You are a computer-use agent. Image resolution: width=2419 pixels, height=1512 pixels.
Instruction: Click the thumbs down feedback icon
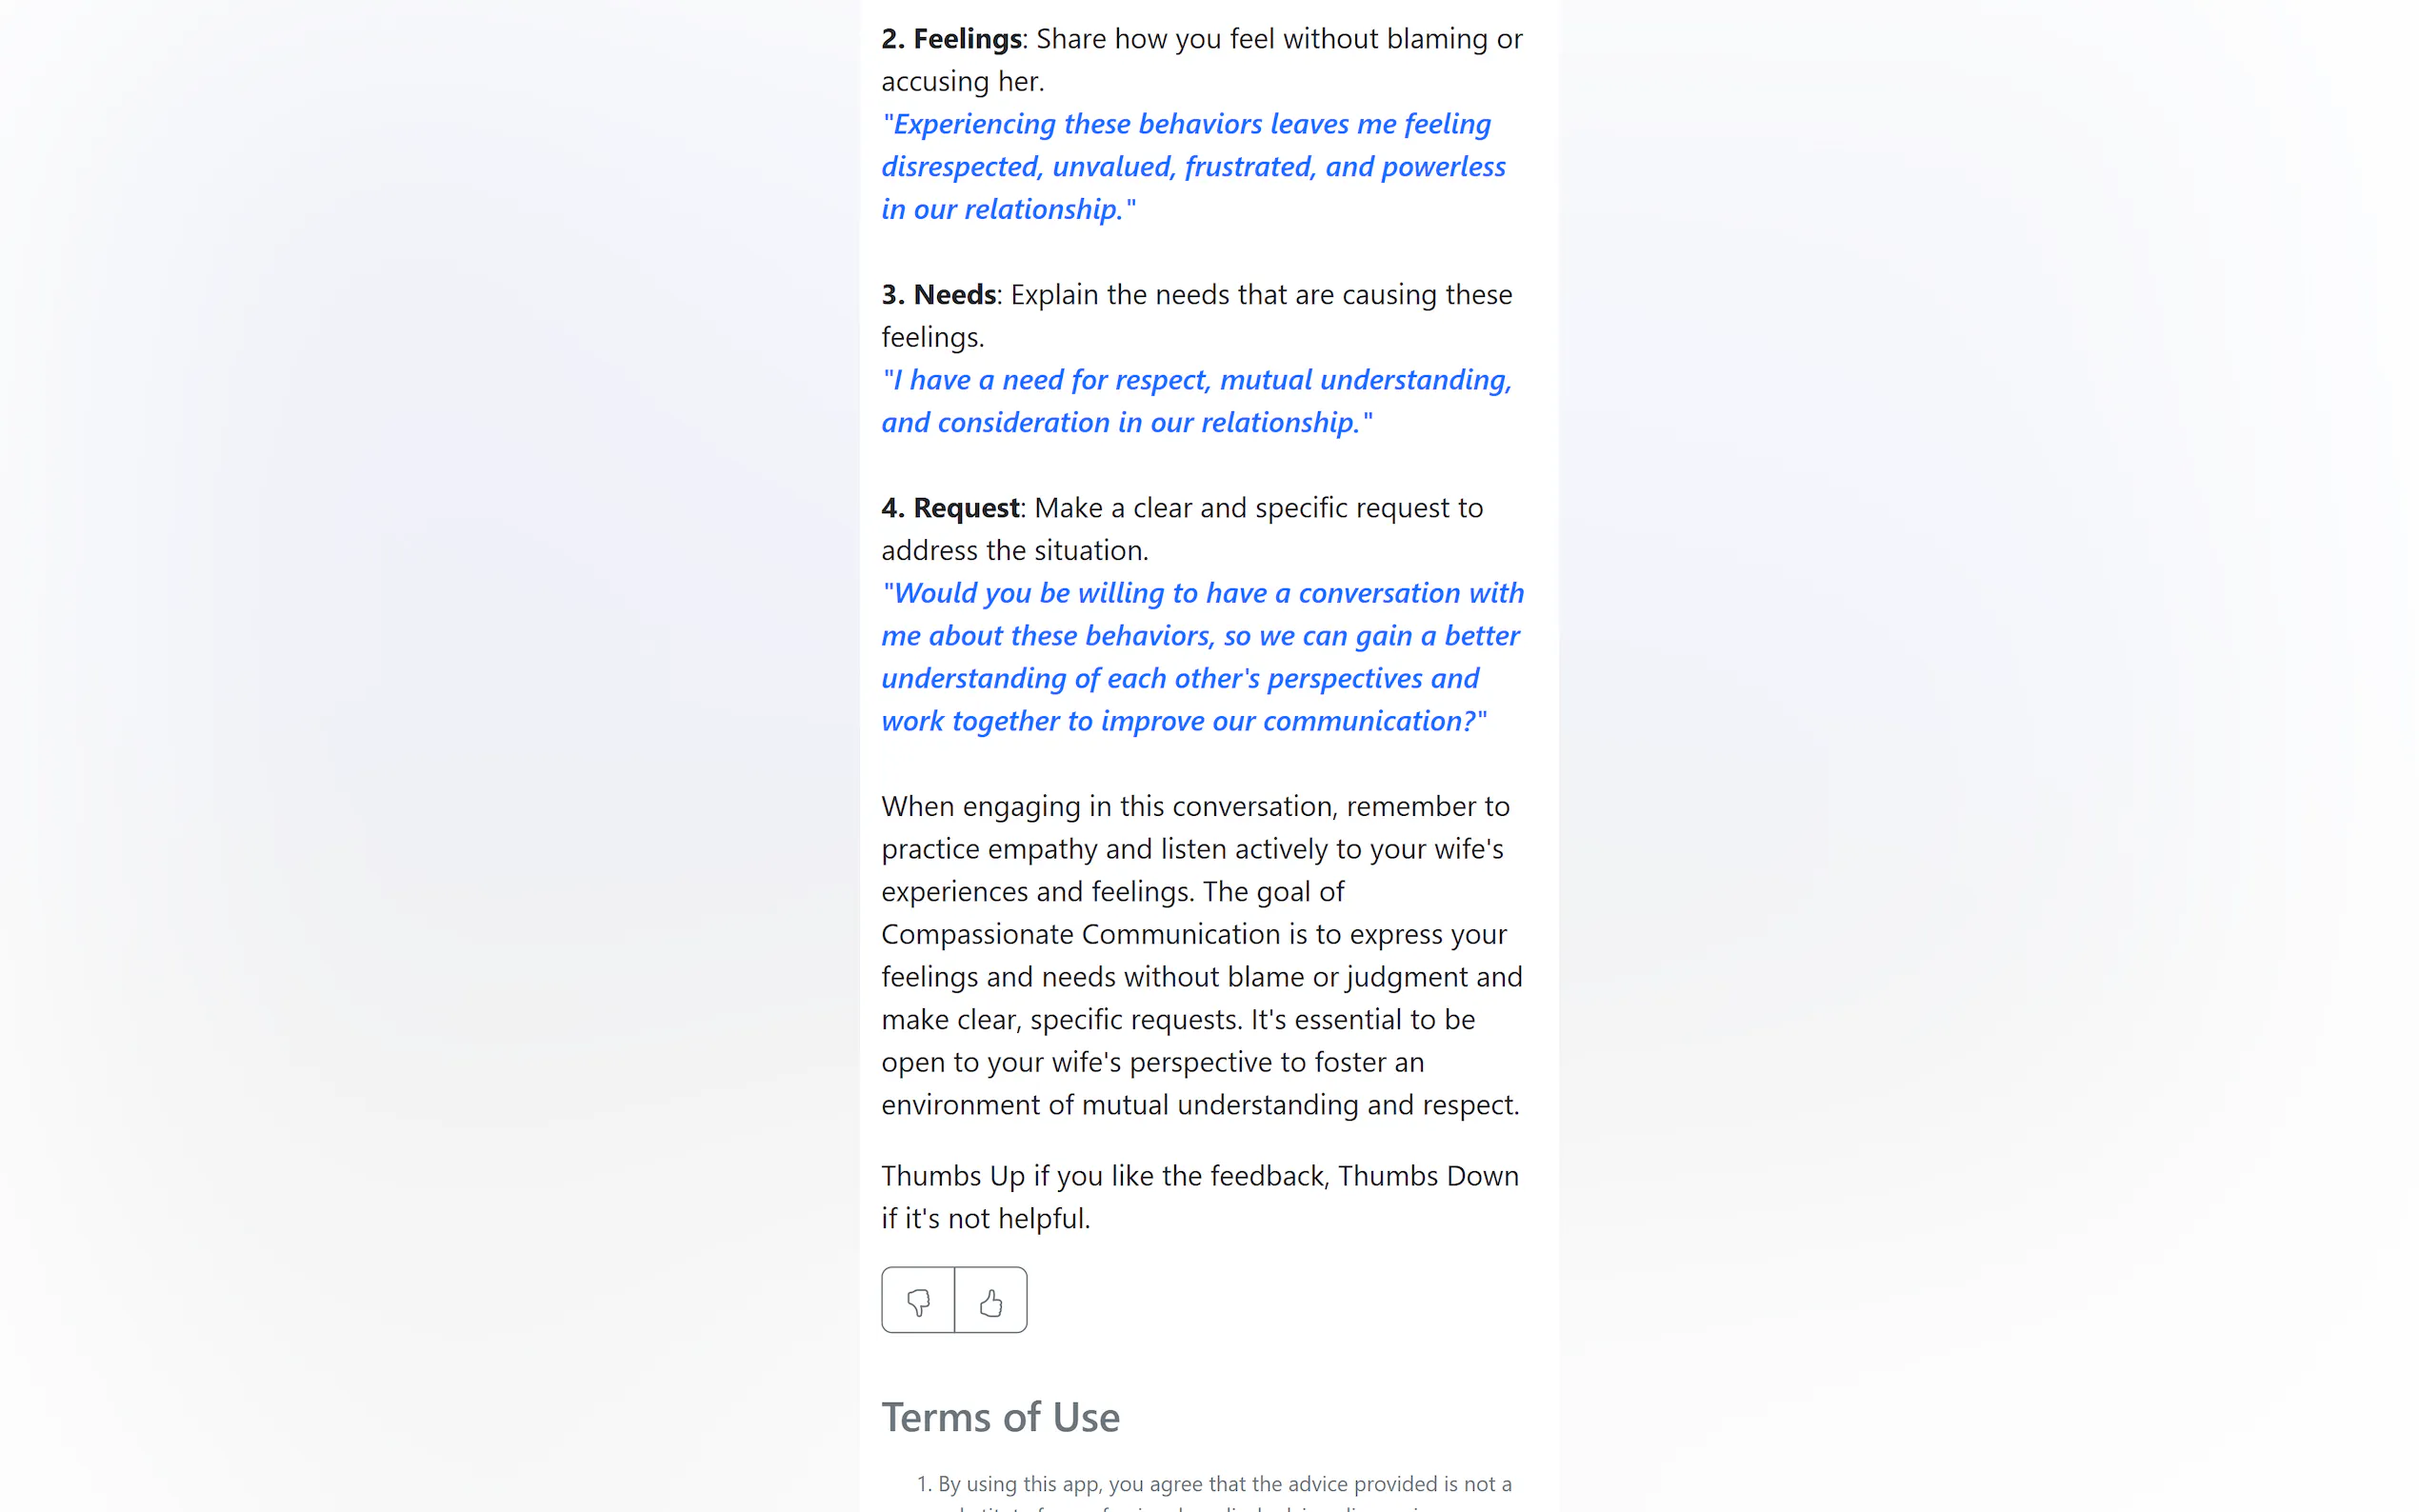pos(917,1301)
